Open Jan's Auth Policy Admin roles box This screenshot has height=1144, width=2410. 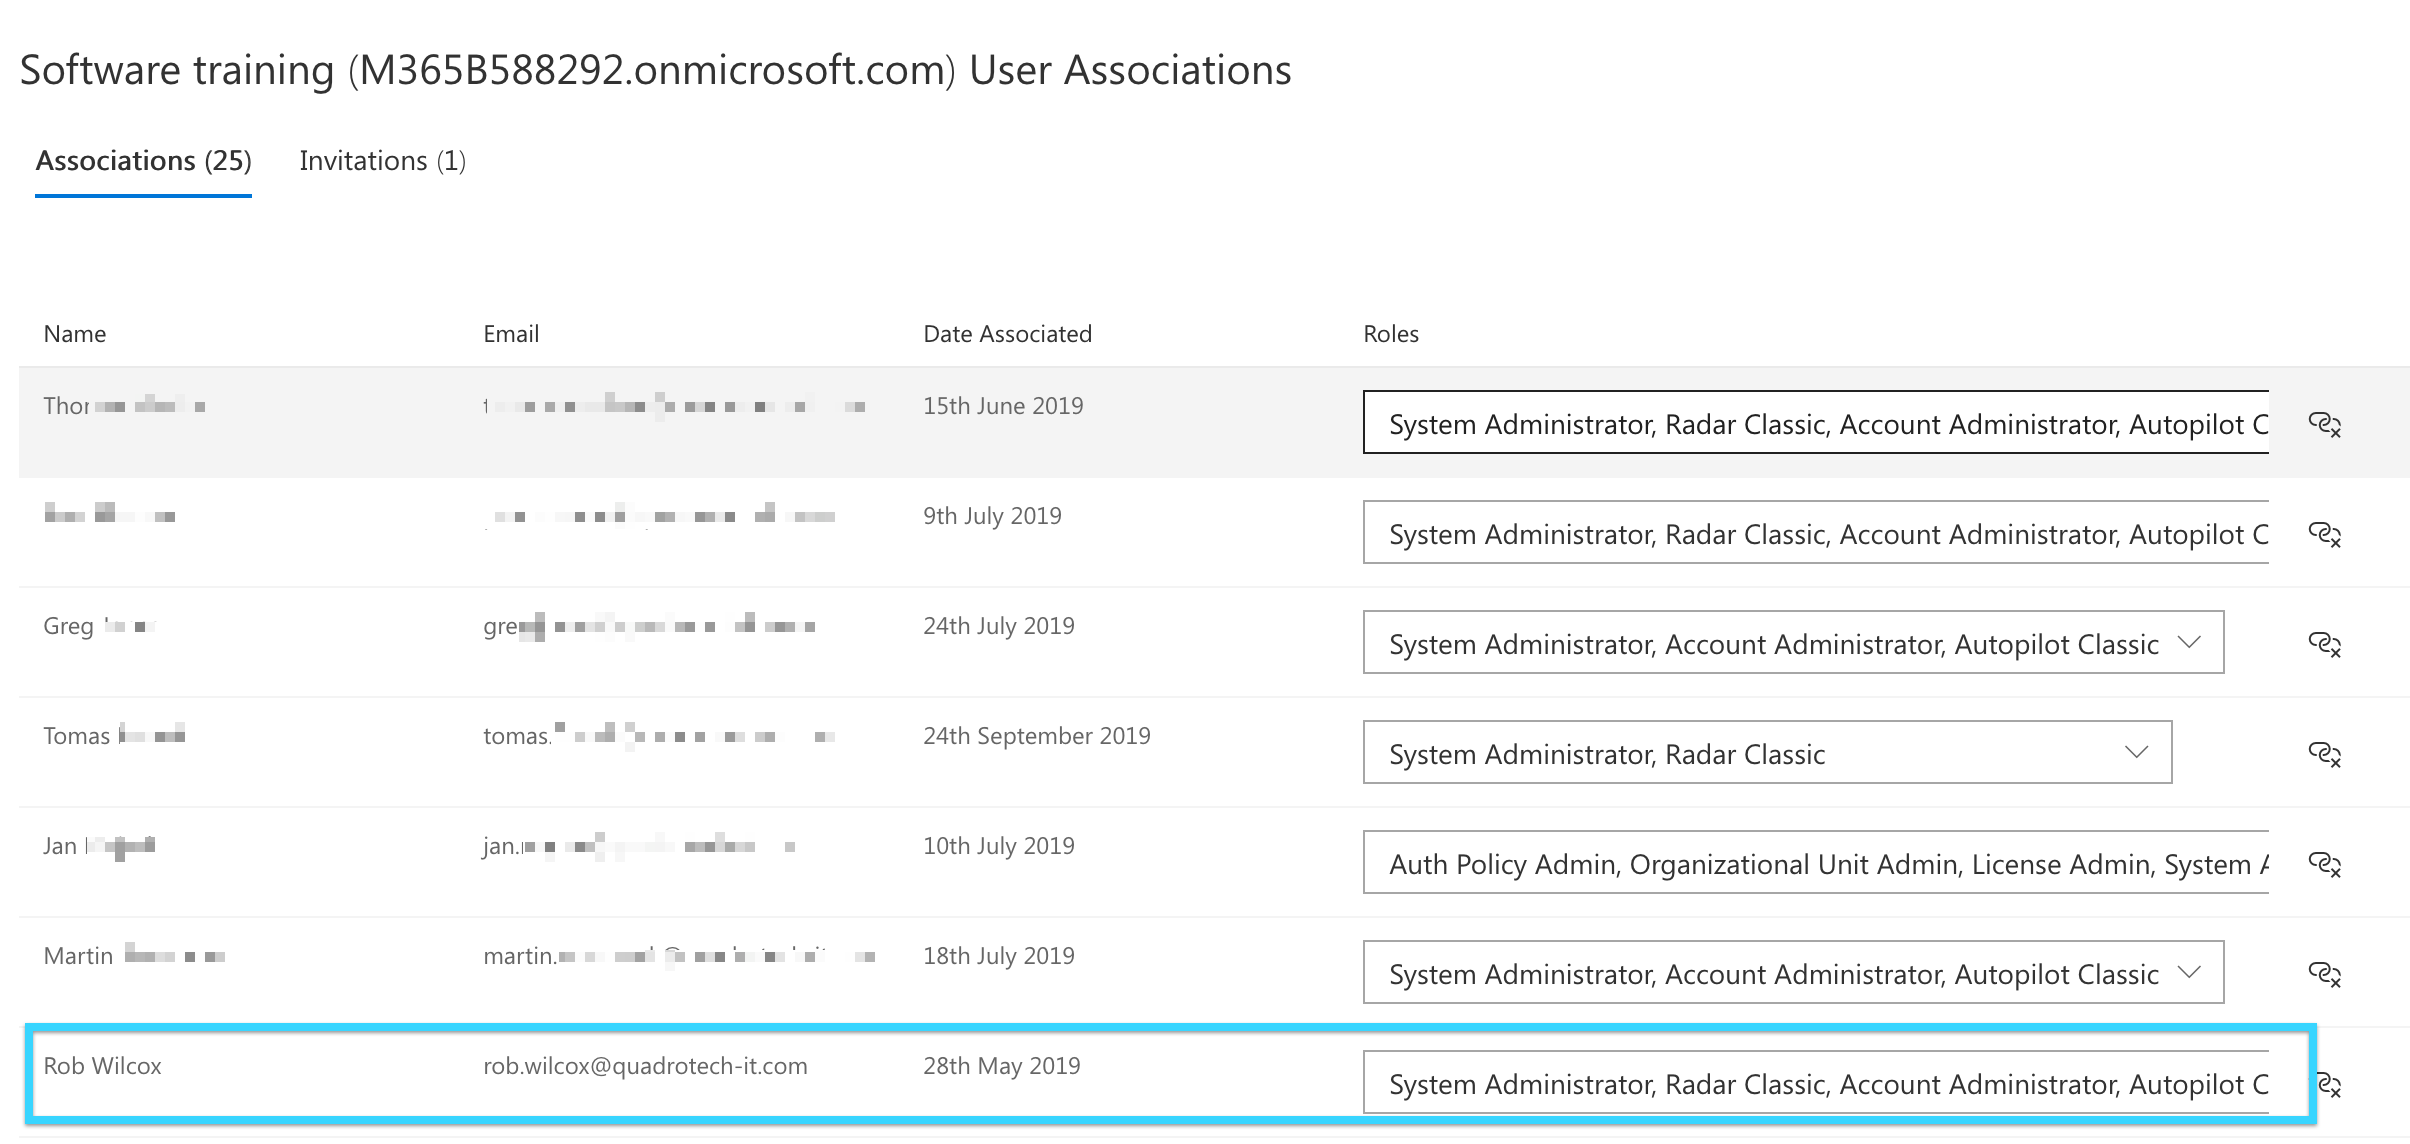1815,864
